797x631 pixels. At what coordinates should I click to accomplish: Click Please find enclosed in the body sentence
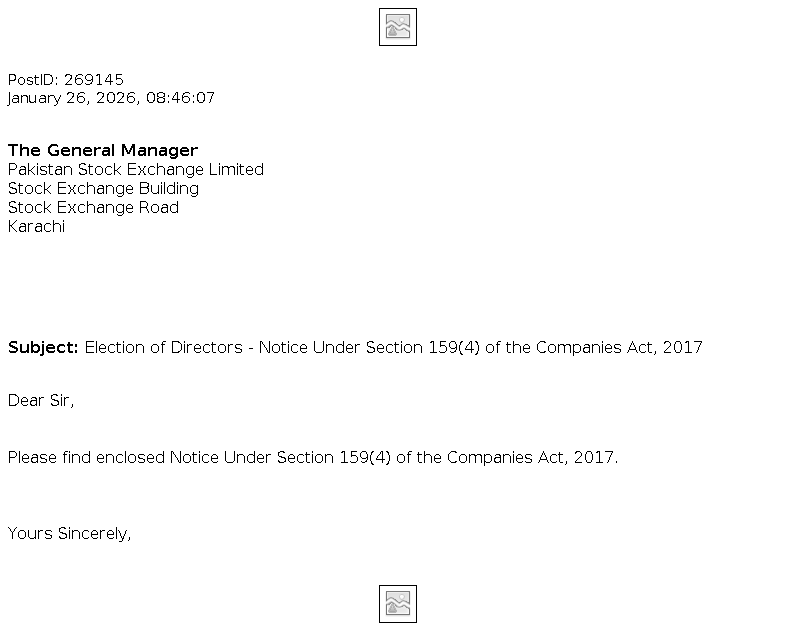point(86,457)
